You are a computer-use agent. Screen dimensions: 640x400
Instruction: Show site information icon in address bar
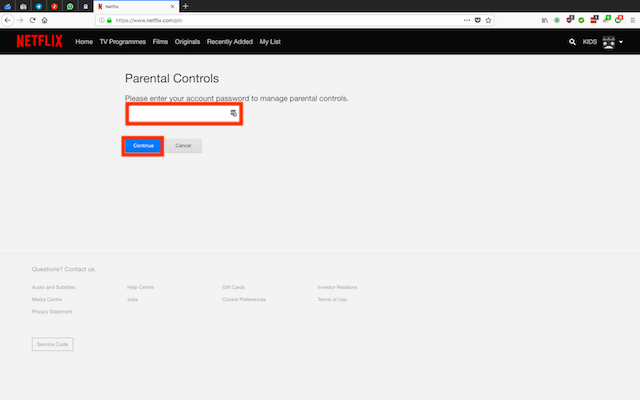tap(101, 20)
